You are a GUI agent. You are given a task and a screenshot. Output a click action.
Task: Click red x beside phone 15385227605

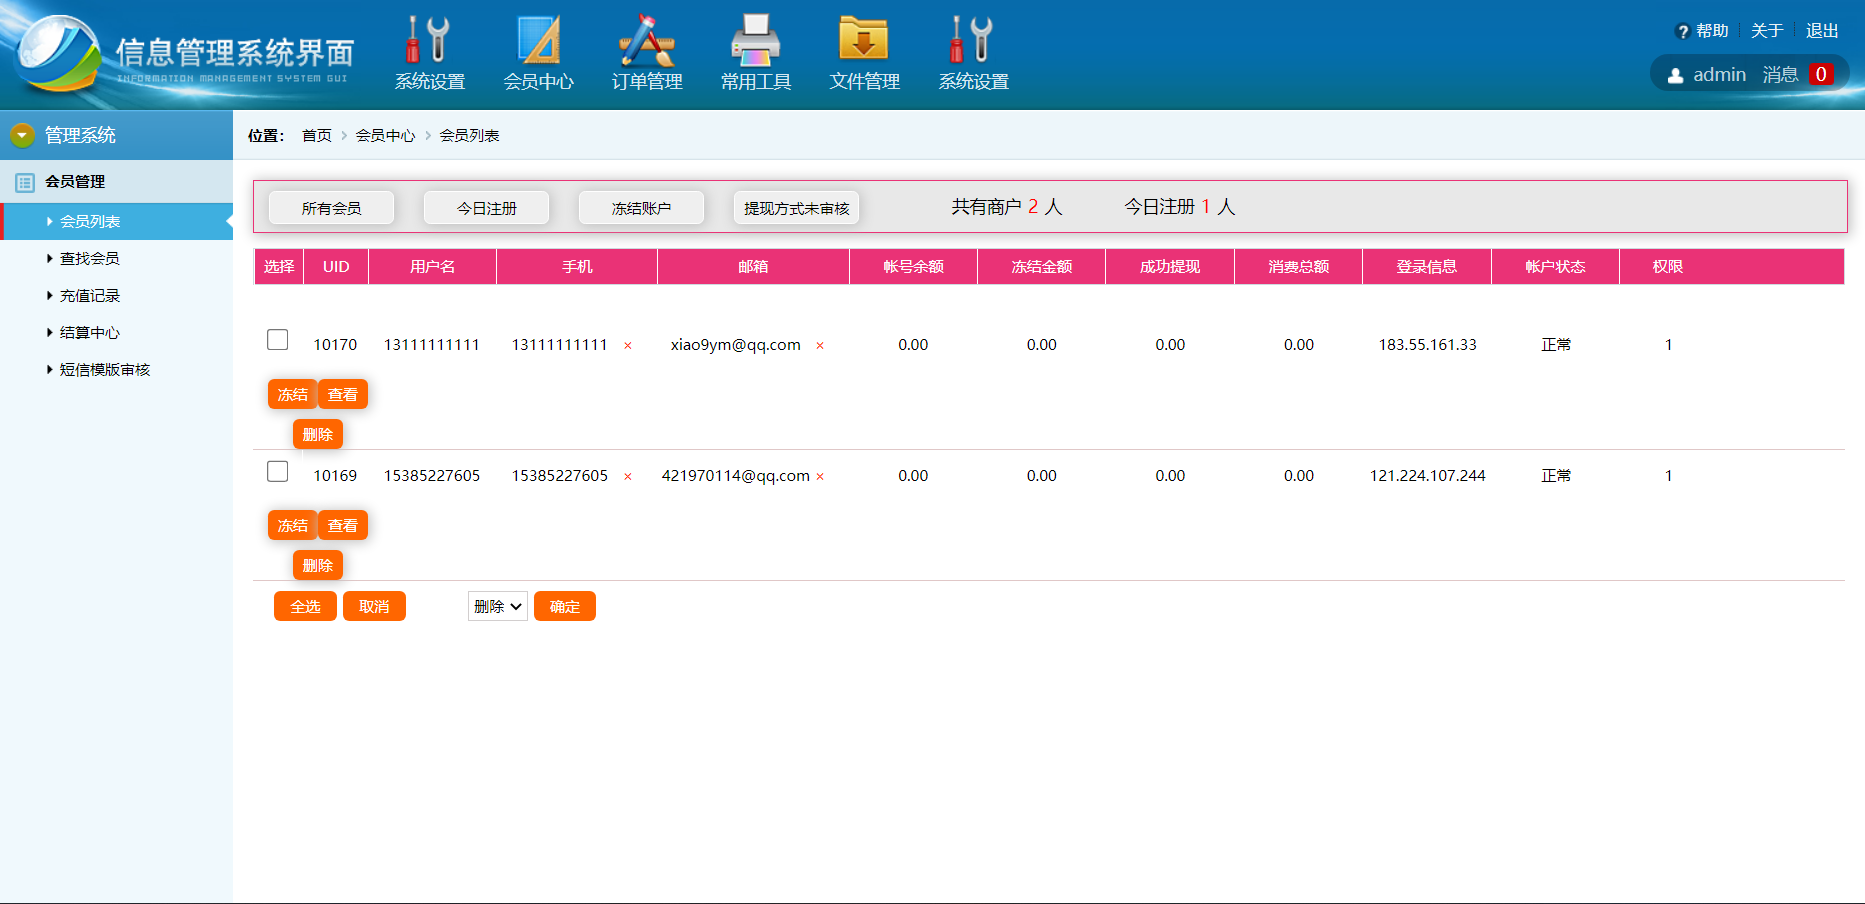(x=628, y=477)
